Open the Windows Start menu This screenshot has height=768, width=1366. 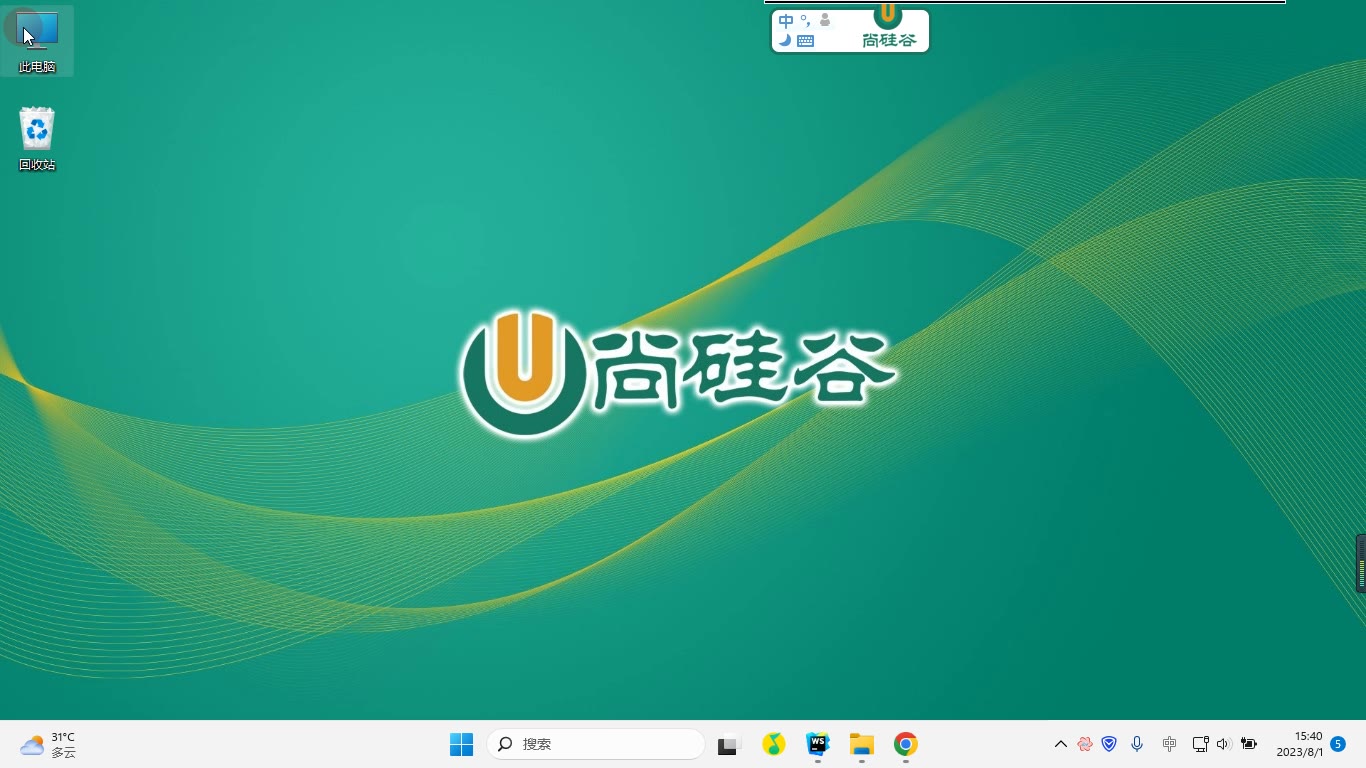point(461,744)
